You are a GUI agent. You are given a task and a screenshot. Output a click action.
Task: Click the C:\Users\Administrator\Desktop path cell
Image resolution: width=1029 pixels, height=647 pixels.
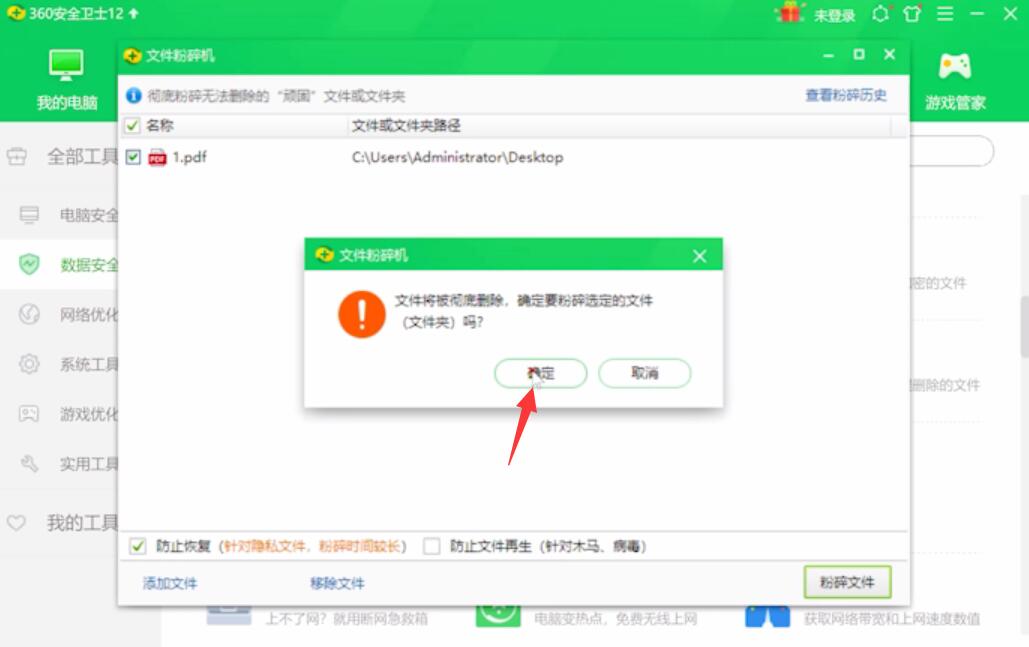click(x=457, y=157)
